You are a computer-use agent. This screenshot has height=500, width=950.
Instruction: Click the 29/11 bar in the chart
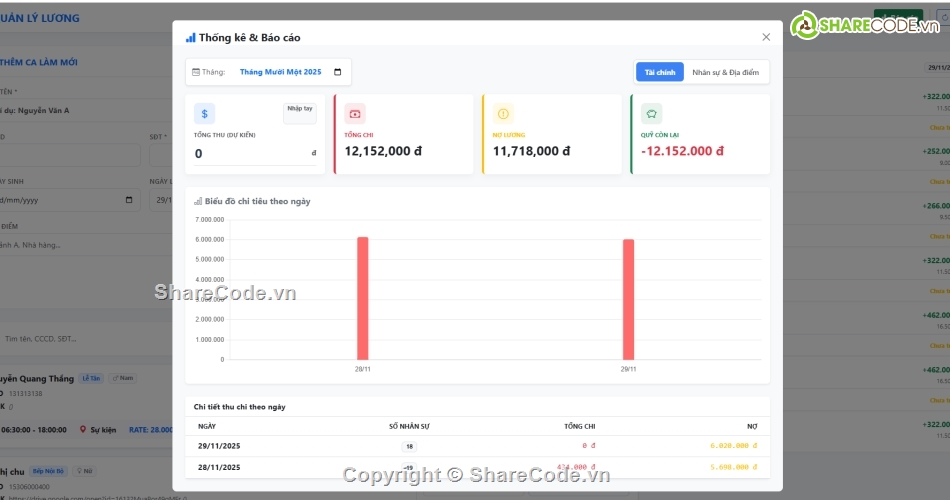click(x=628, y=299)
